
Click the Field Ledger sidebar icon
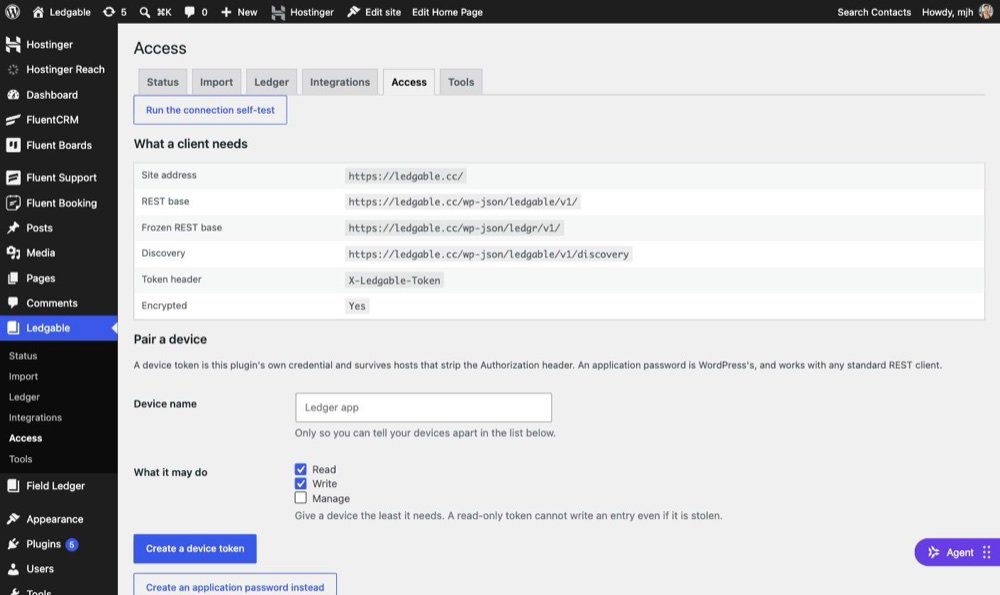click(13, 485)
